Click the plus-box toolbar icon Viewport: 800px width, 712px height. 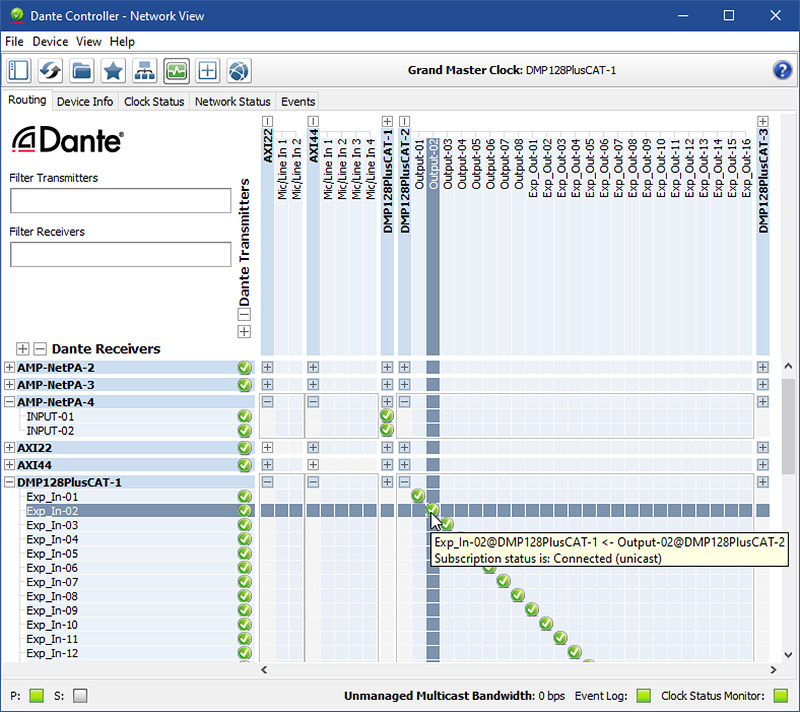pos(207,70)
